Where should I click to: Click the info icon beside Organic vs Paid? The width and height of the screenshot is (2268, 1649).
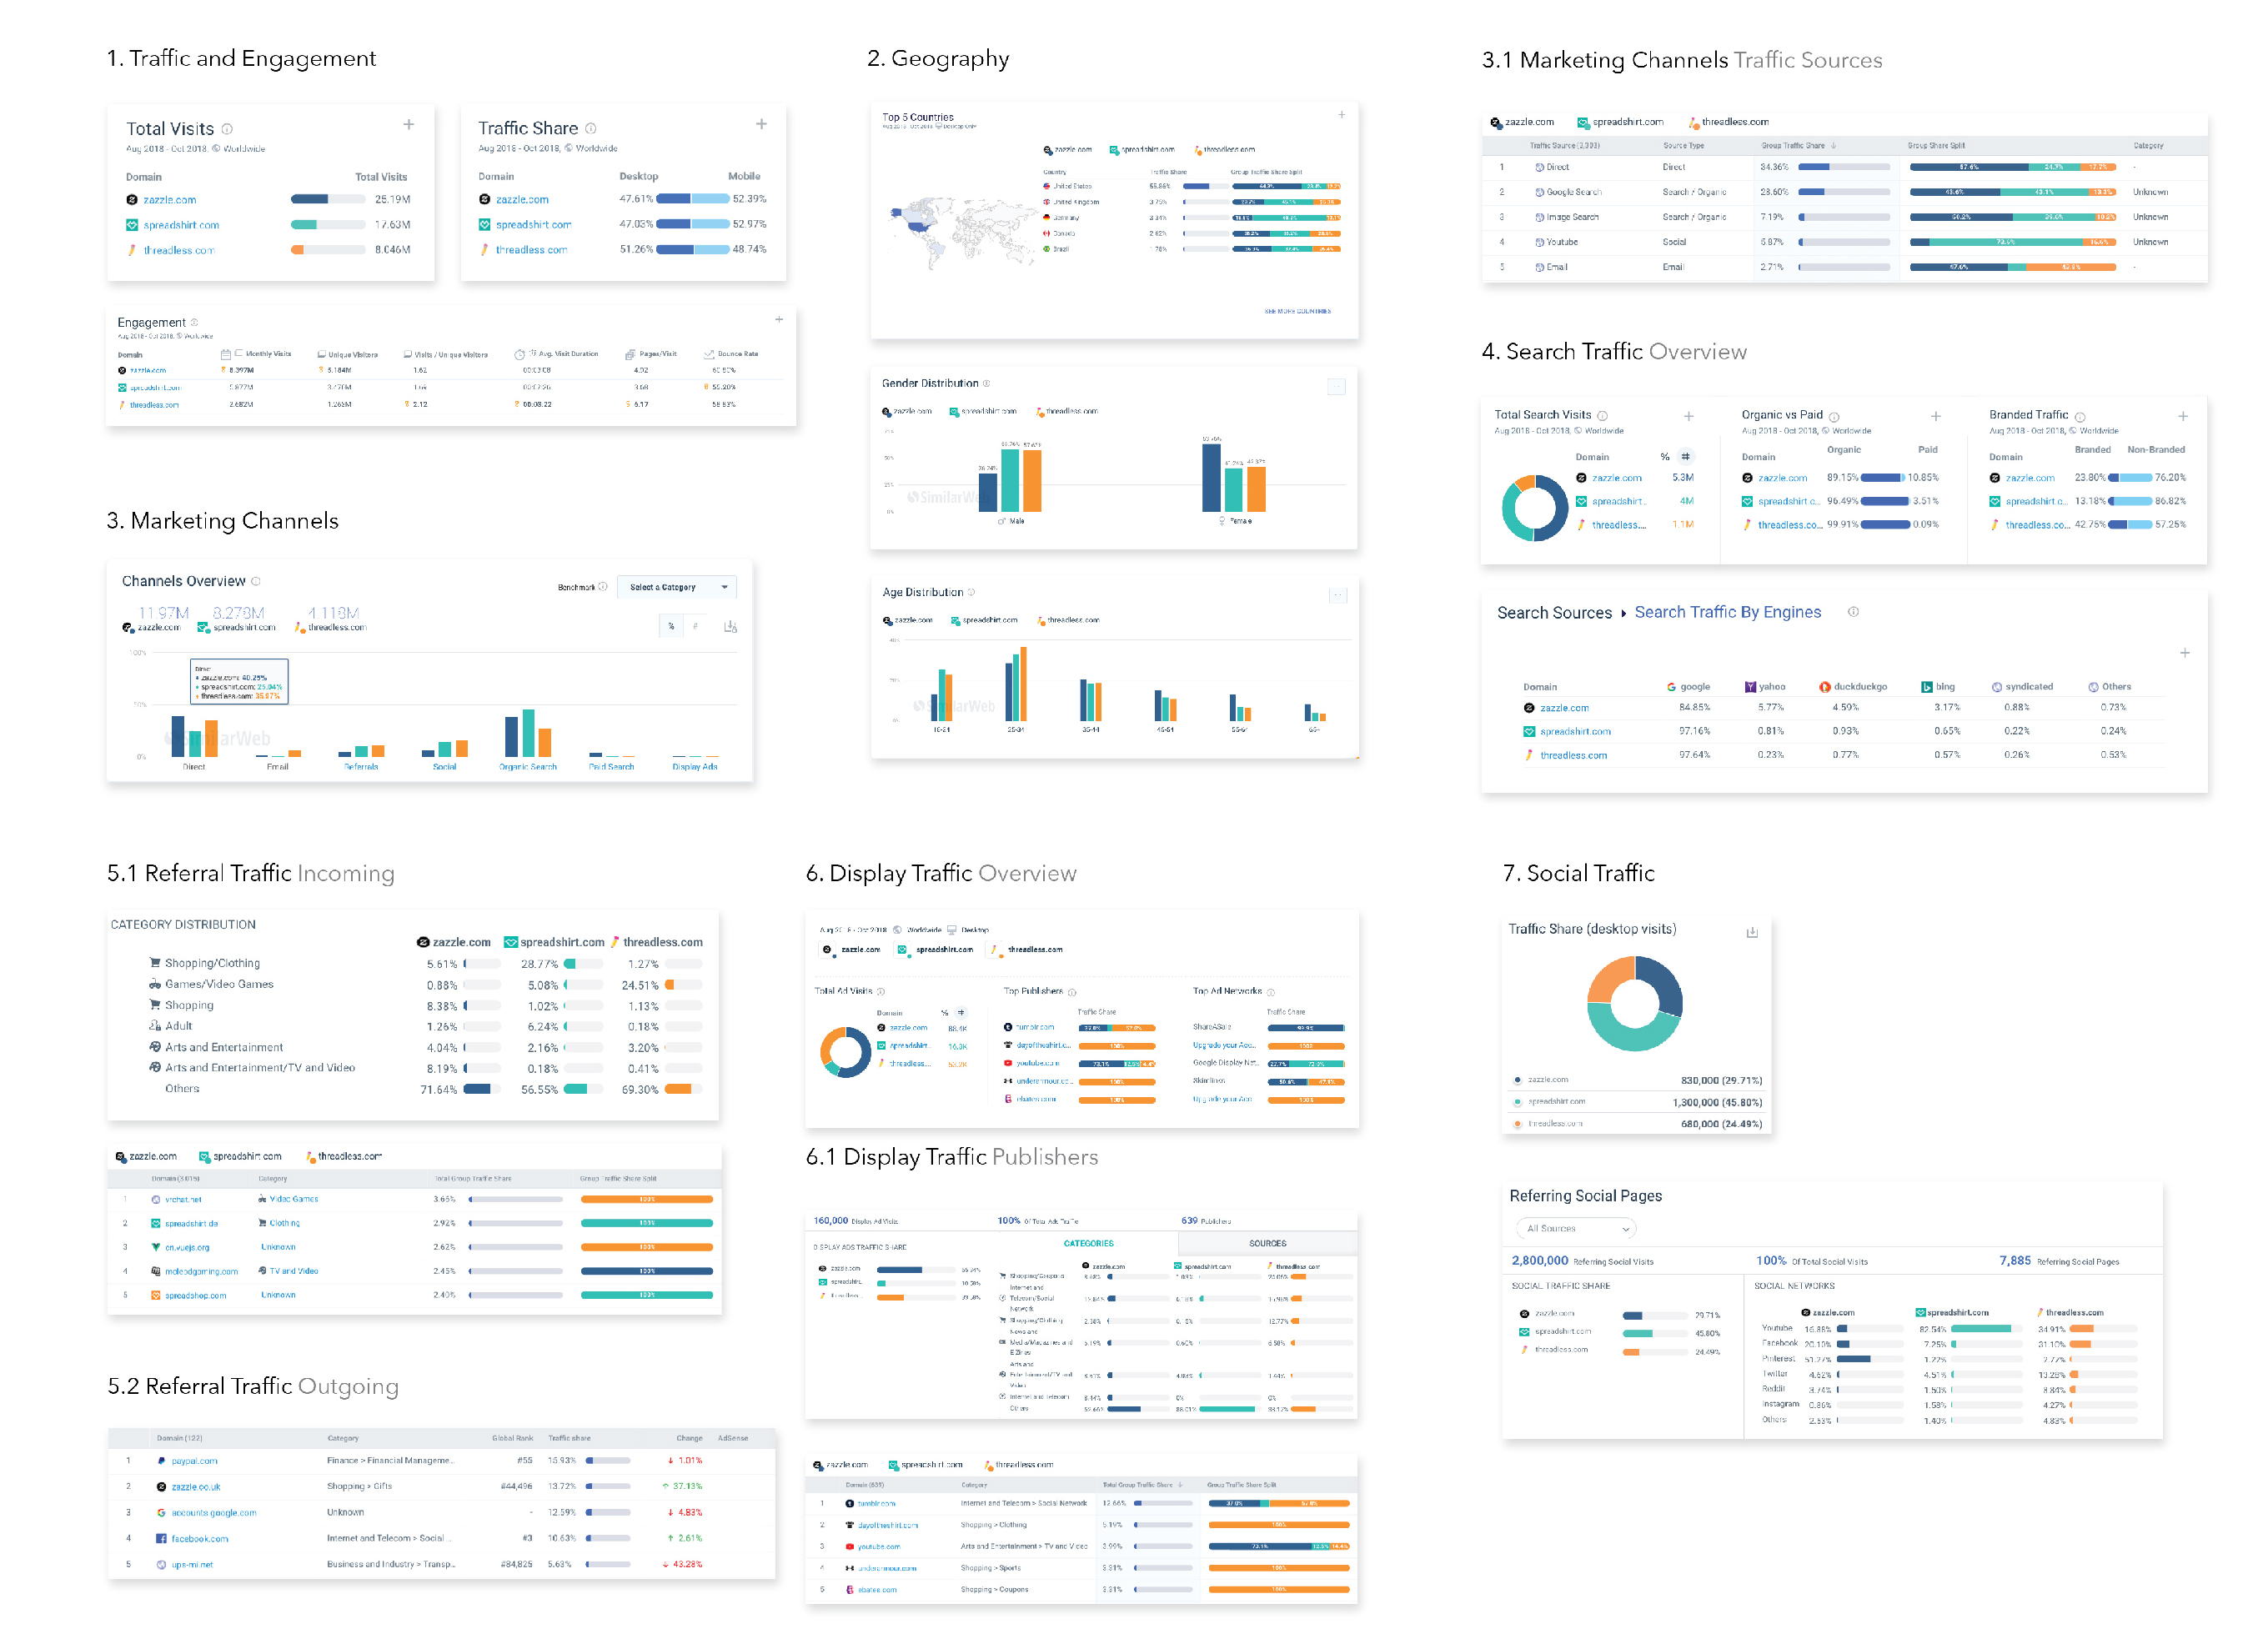(1834, 417)
